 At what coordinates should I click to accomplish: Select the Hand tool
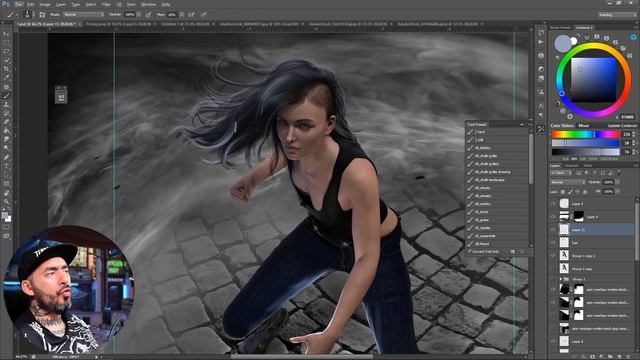click(x=6, y=193)
